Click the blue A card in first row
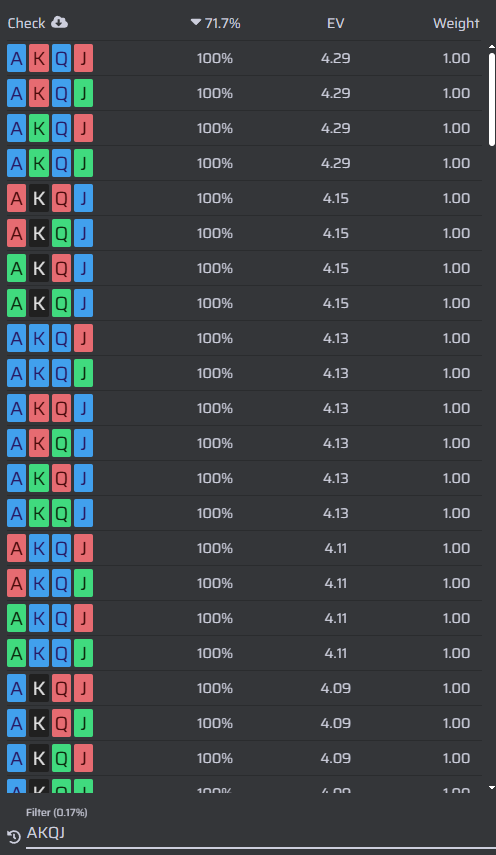 click(x=16, y=58)
